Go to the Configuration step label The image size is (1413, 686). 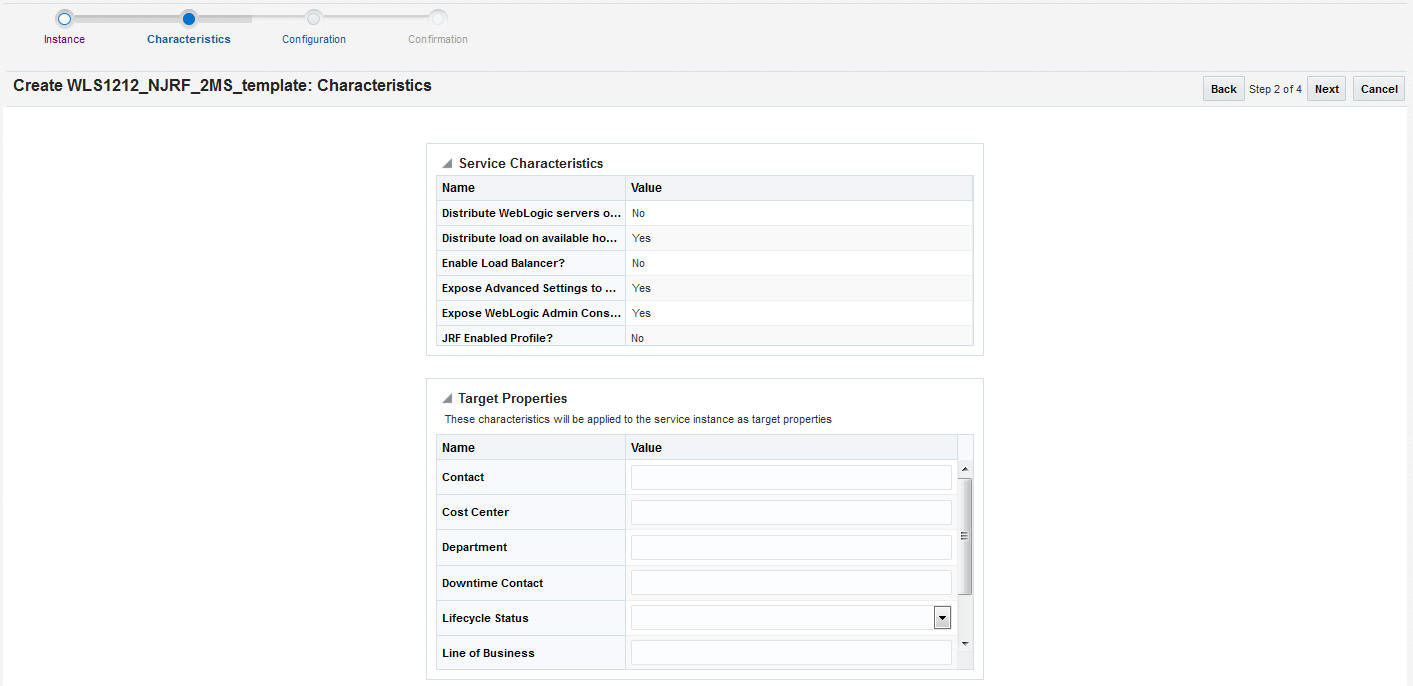click(x=314, y=39)
